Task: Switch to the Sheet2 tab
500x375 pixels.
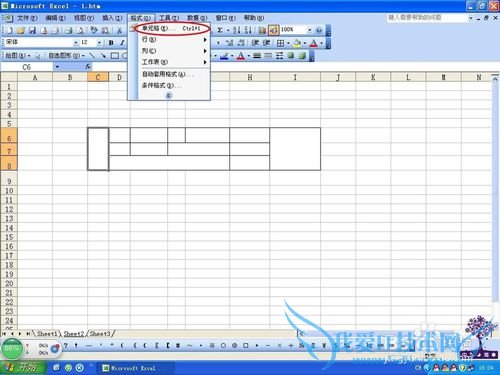Action: [74, 333]
